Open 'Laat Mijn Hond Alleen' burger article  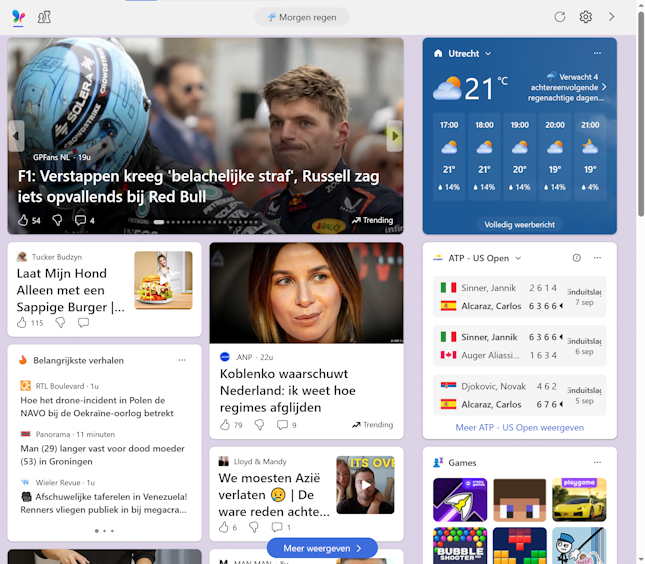(x=70, y=290)
